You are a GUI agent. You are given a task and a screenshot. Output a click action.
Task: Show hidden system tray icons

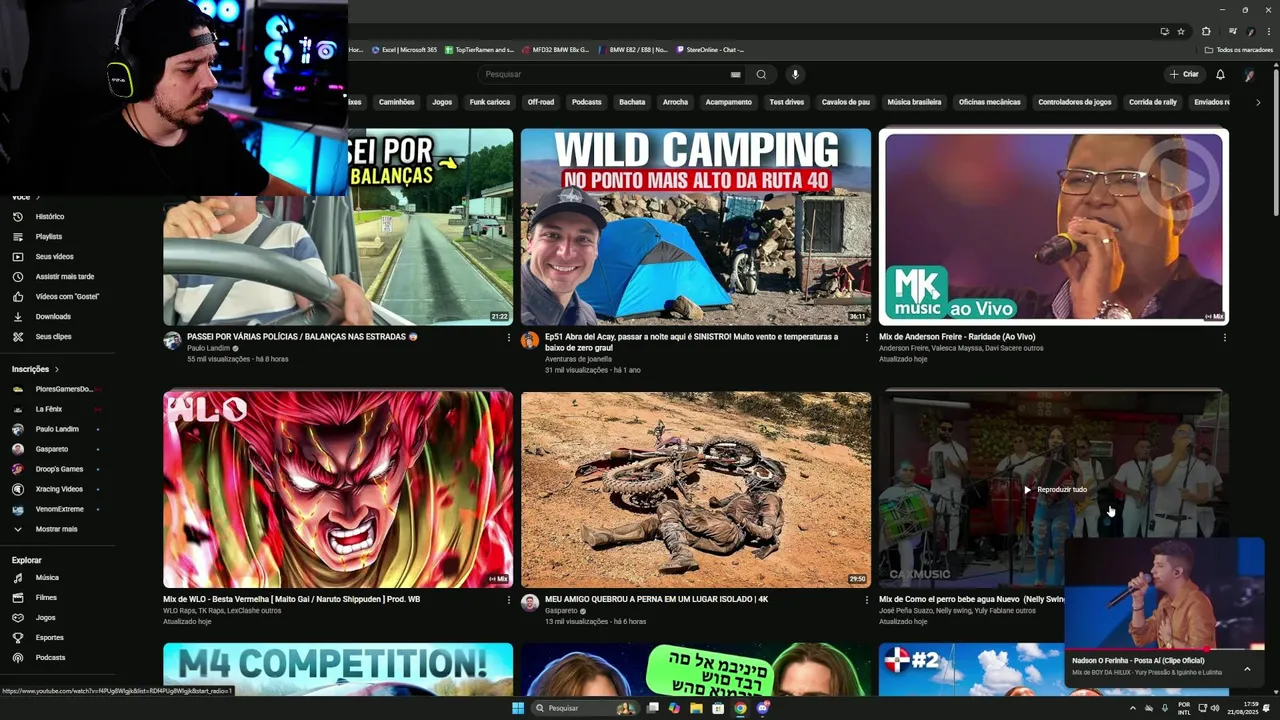tap(1133, 708)
